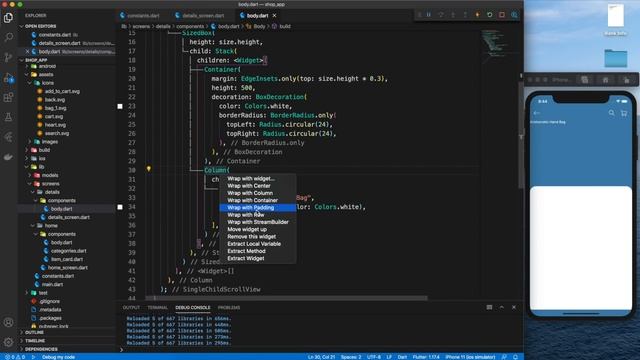
Task: Click the editor horizontal scrollbar
Action: click(x=287, y=298)
